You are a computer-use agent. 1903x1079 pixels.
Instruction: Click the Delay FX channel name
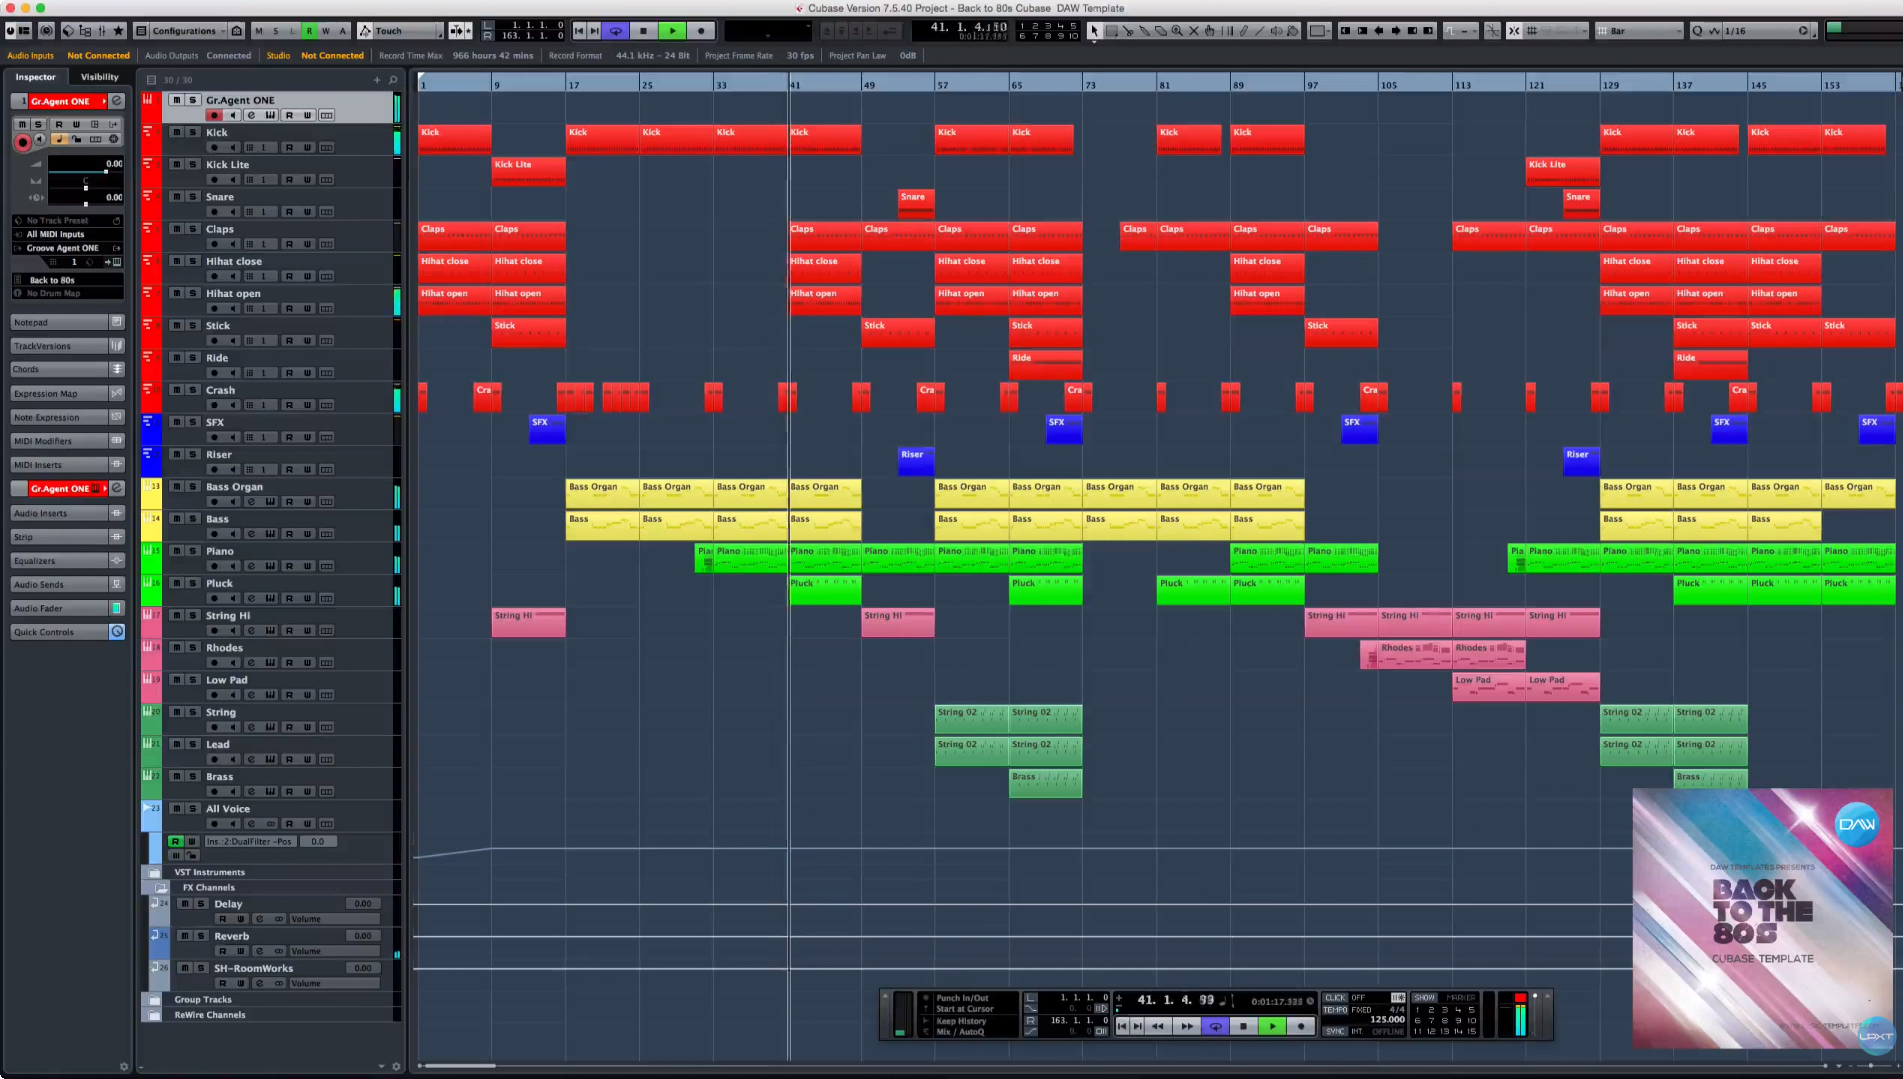pyautogui.click(x=228, y=904)
